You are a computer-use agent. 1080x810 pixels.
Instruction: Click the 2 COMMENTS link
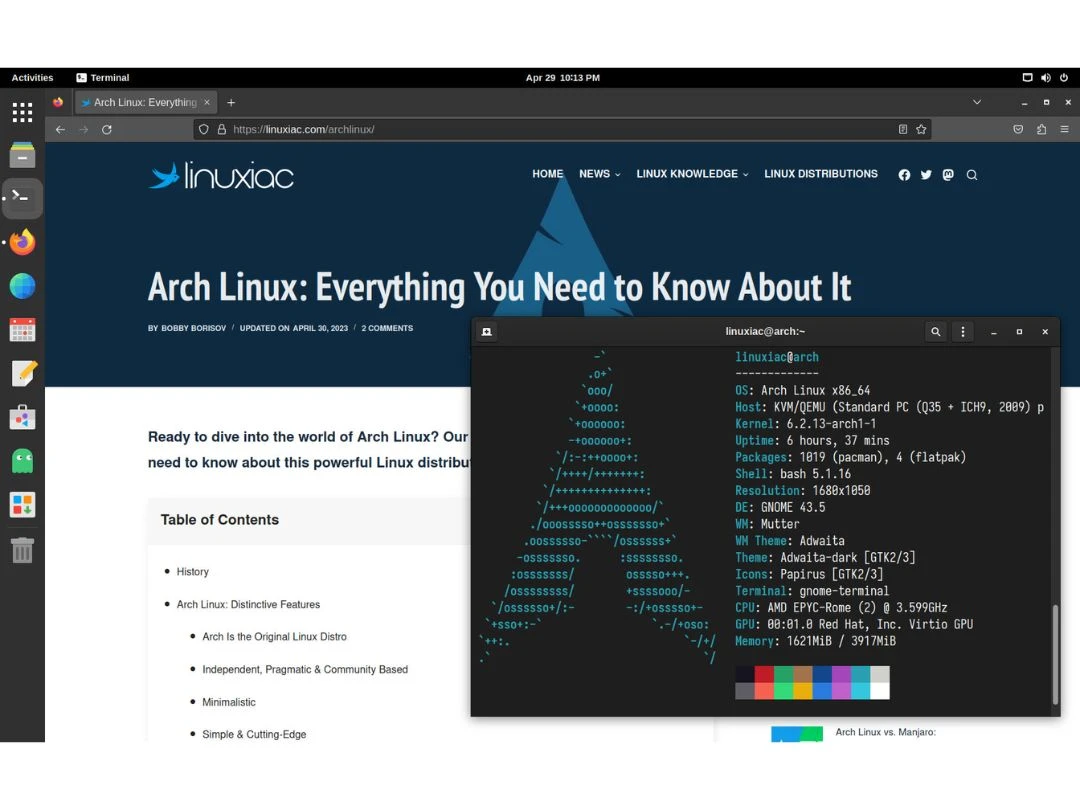click(387, 328)
